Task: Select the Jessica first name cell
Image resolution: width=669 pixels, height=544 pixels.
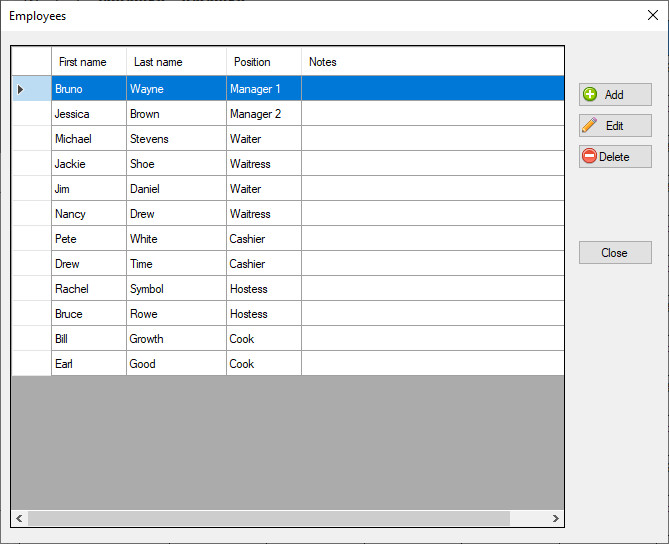Action: point(89,113)
